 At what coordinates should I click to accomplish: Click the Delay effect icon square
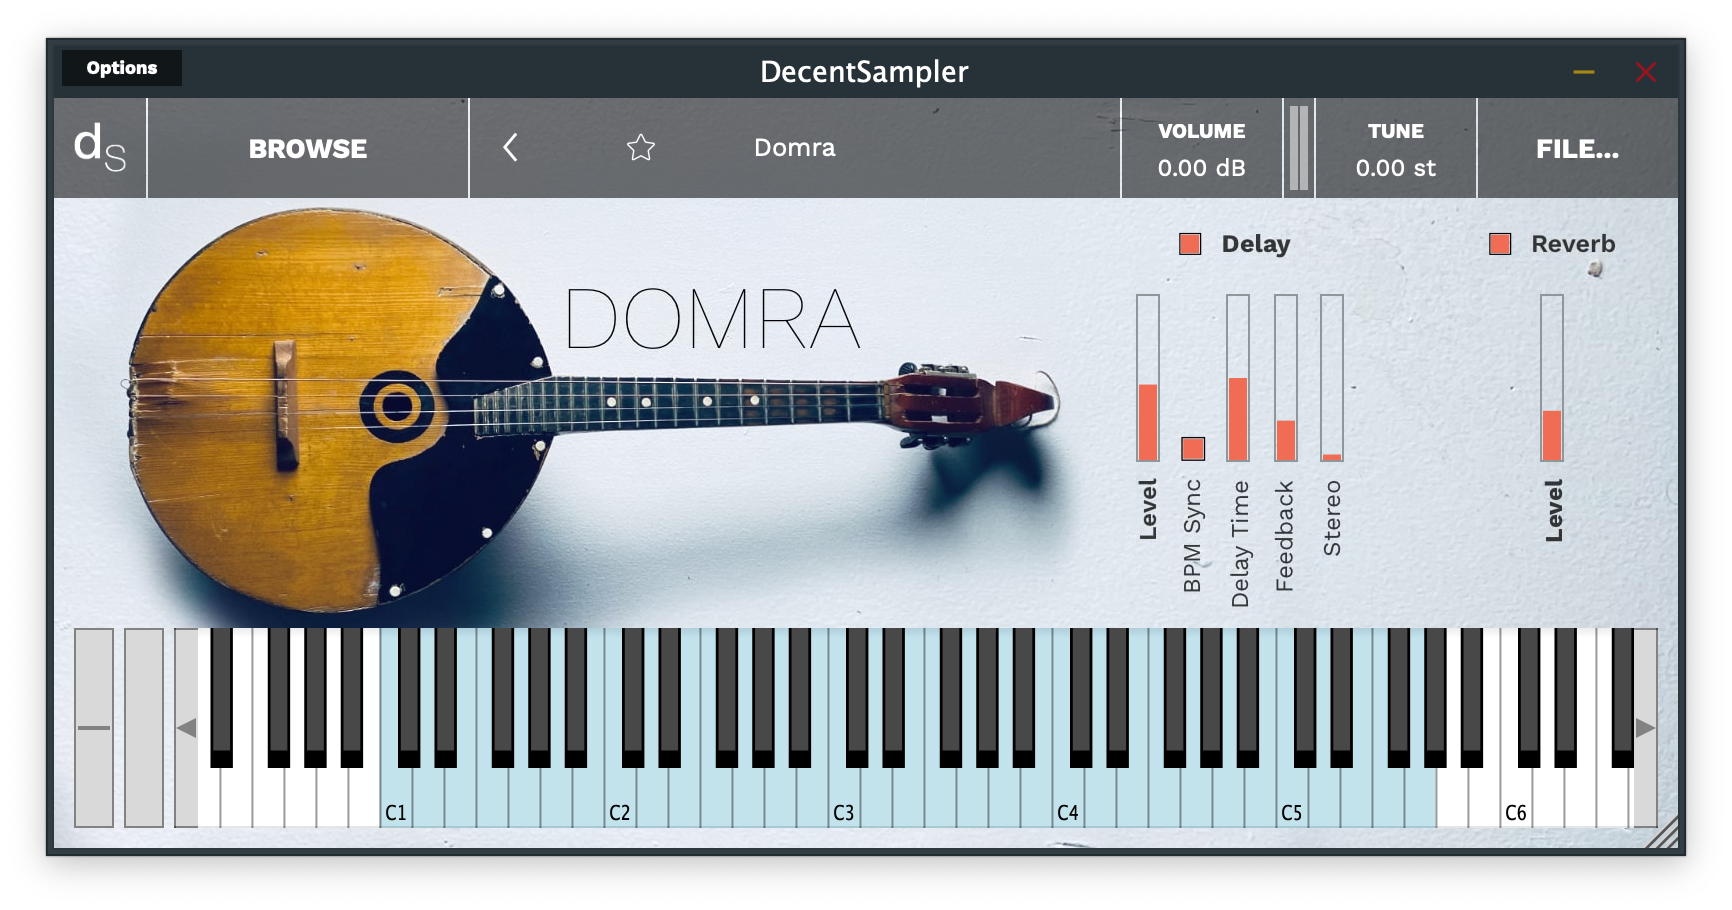point(1190,243)
